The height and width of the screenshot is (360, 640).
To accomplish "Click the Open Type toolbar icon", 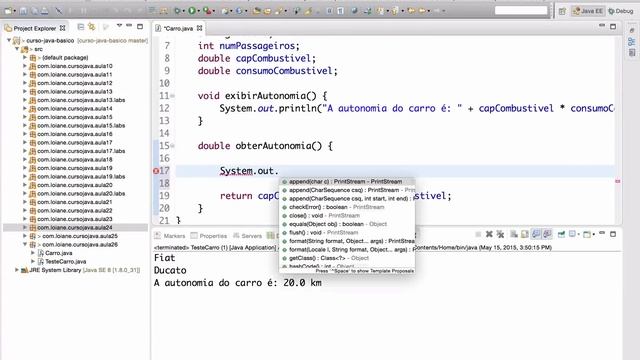I will click(x=256, y=11).
